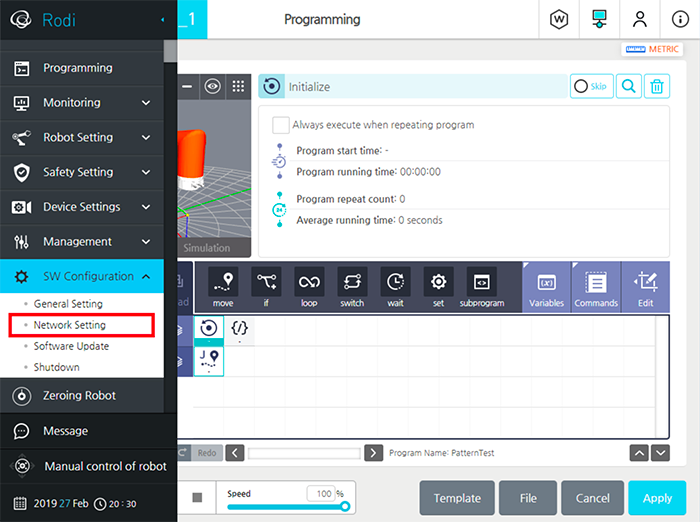The image size is (700, 522).
Task: Click the magnifier search icon
Action: 628,87
